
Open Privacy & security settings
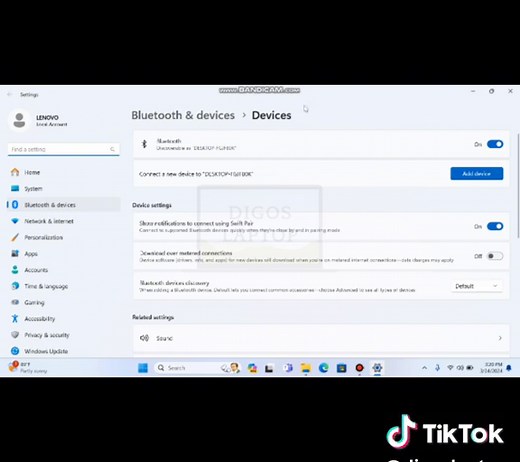click(x=63, y=335)
